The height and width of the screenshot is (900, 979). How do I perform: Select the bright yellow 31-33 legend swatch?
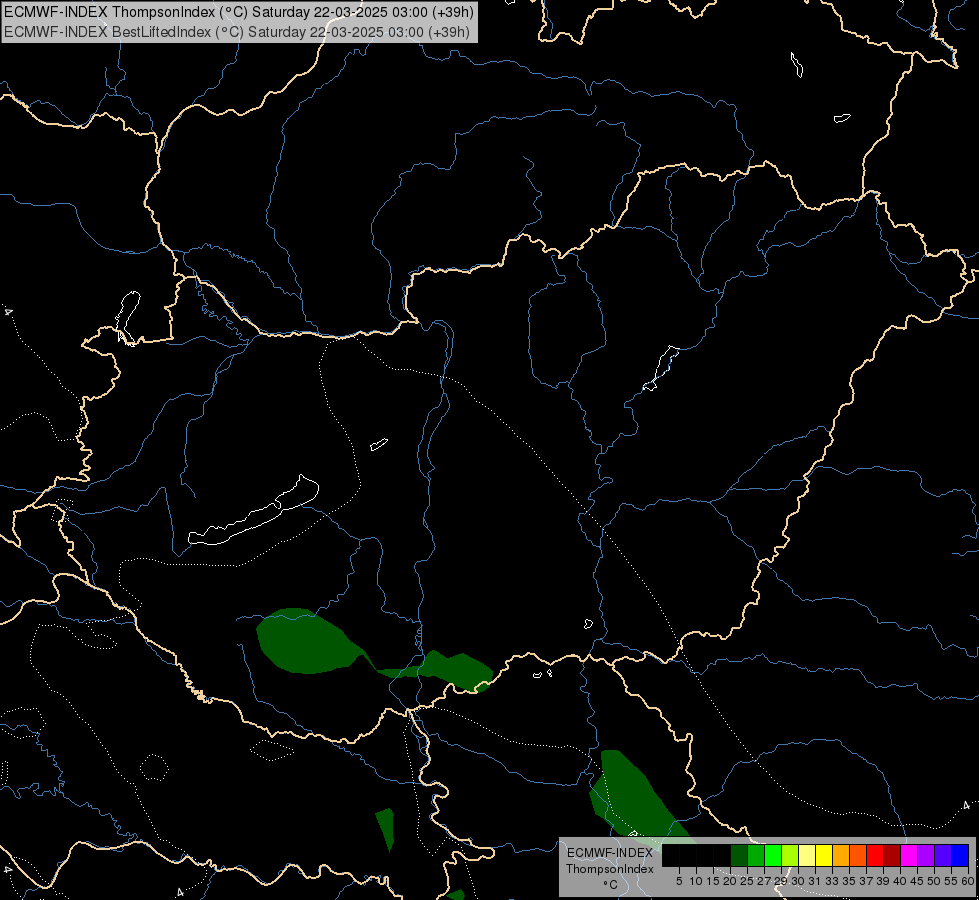tap(824, 856)
